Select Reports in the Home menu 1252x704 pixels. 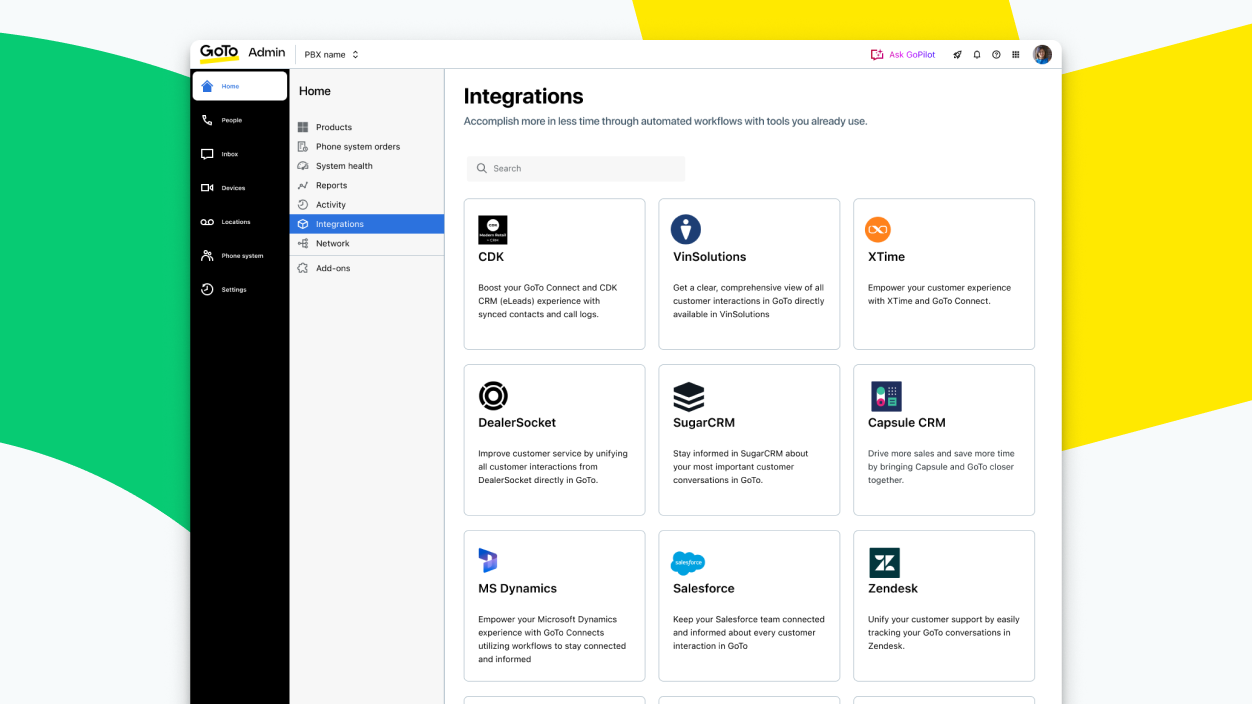[x=330, y=185]
